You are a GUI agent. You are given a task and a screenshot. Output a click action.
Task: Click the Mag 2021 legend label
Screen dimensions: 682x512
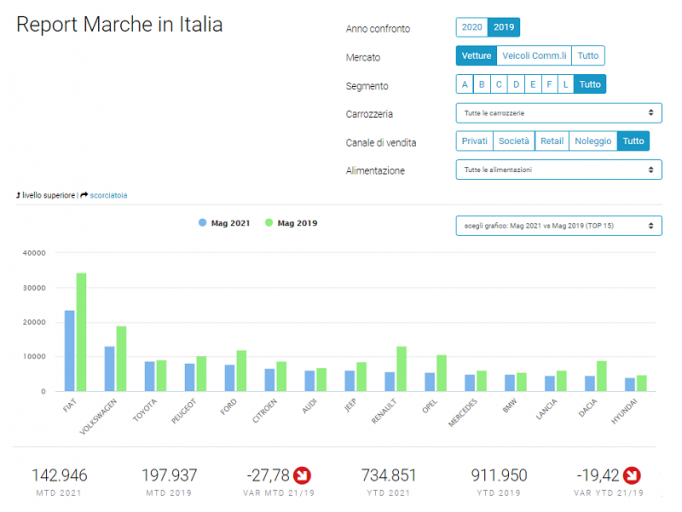tap(231, 223)
